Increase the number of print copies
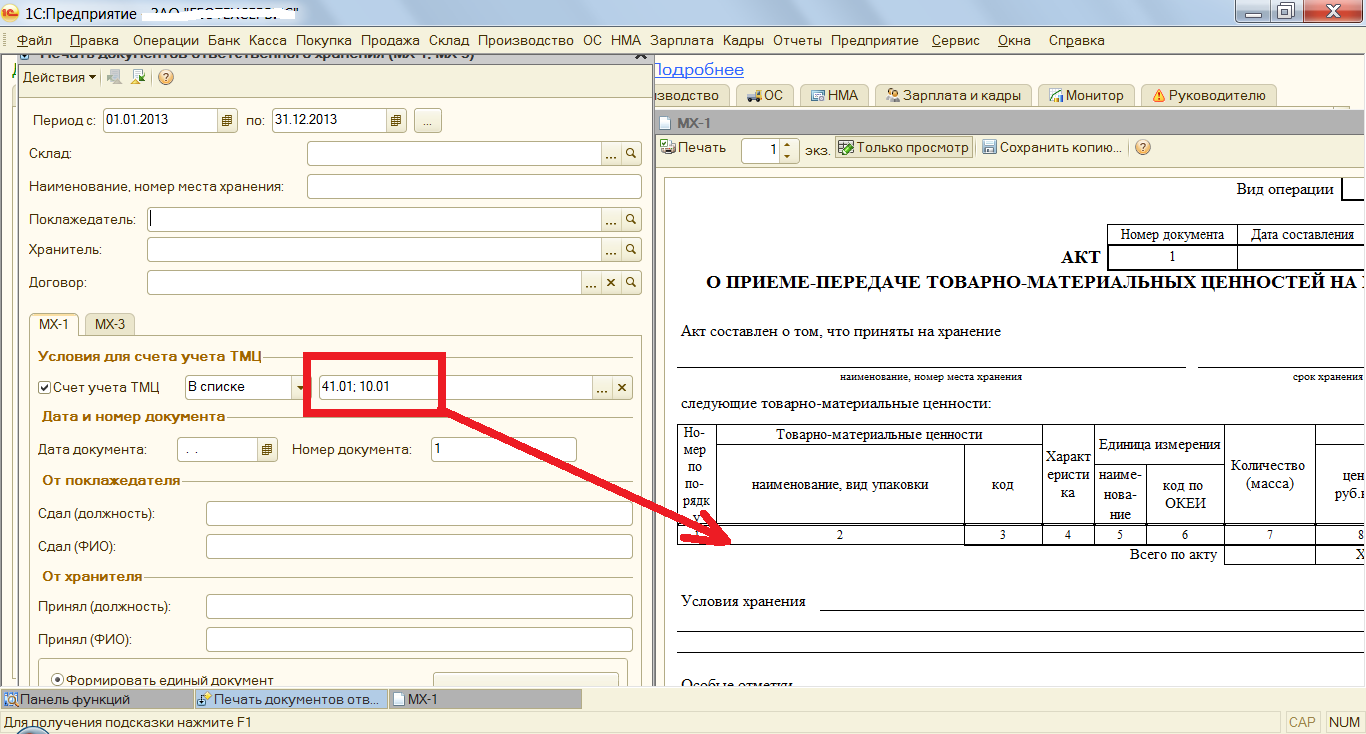Image resolution: width=1366 pixels, height=734 pixels. (786, 144)
